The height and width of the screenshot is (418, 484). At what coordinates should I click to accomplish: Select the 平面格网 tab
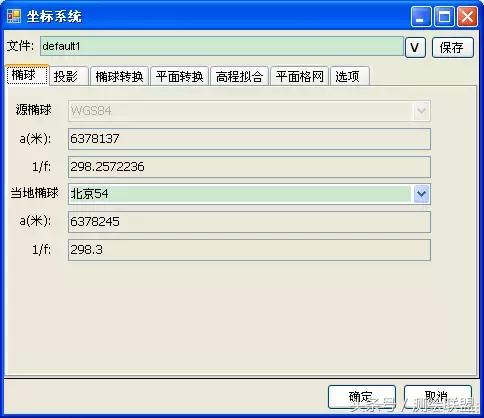300,76
